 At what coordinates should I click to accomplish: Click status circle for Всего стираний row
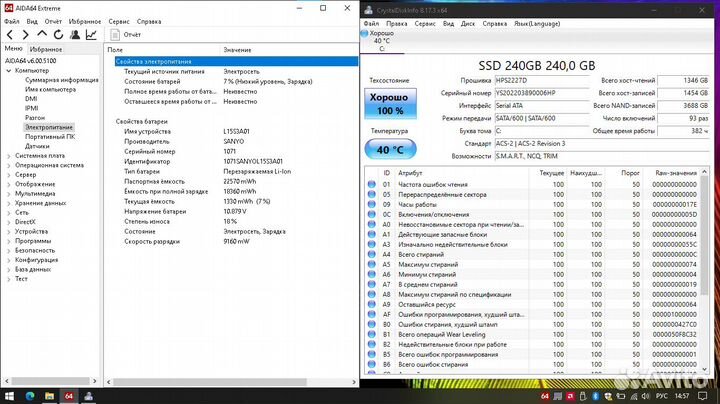click(x=371, y=254)
